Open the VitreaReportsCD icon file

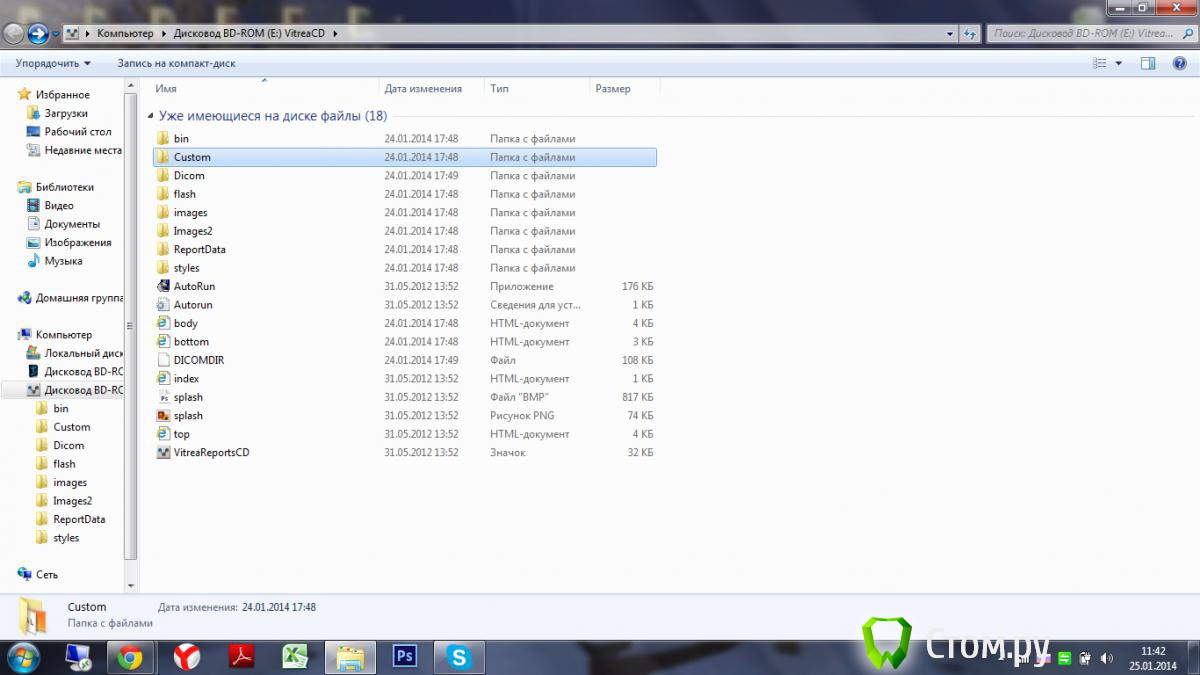click(210, 453)
